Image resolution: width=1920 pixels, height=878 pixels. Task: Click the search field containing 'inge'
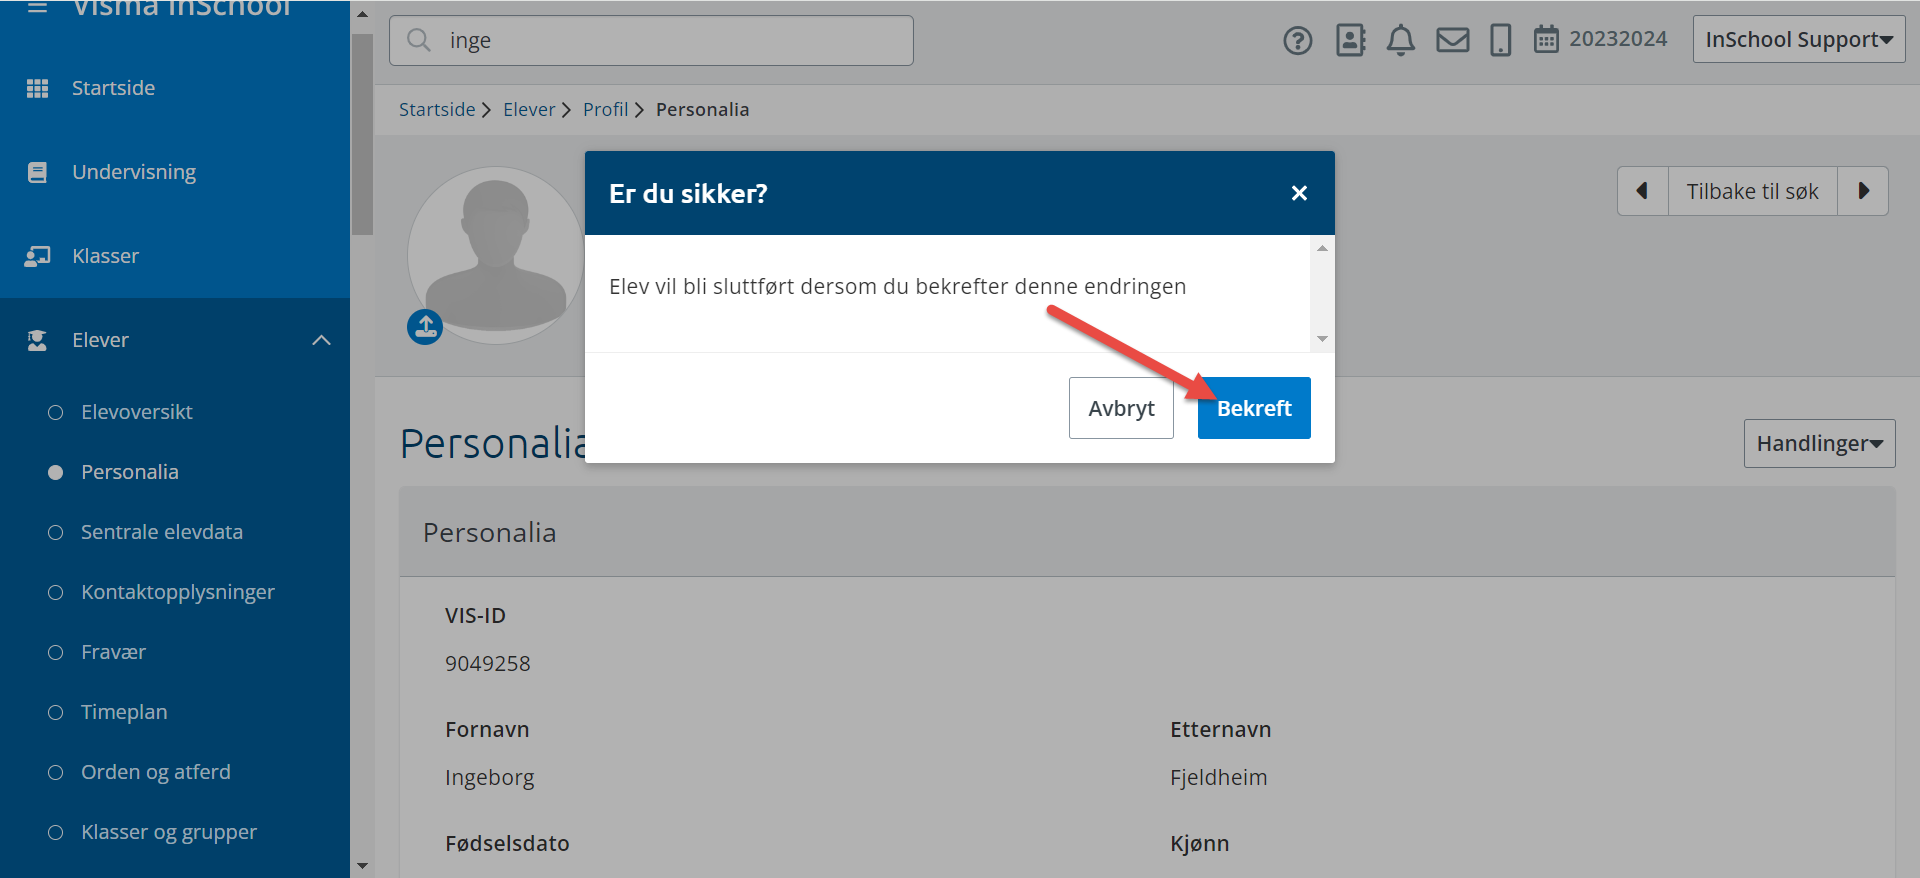[x=651, y=40]
